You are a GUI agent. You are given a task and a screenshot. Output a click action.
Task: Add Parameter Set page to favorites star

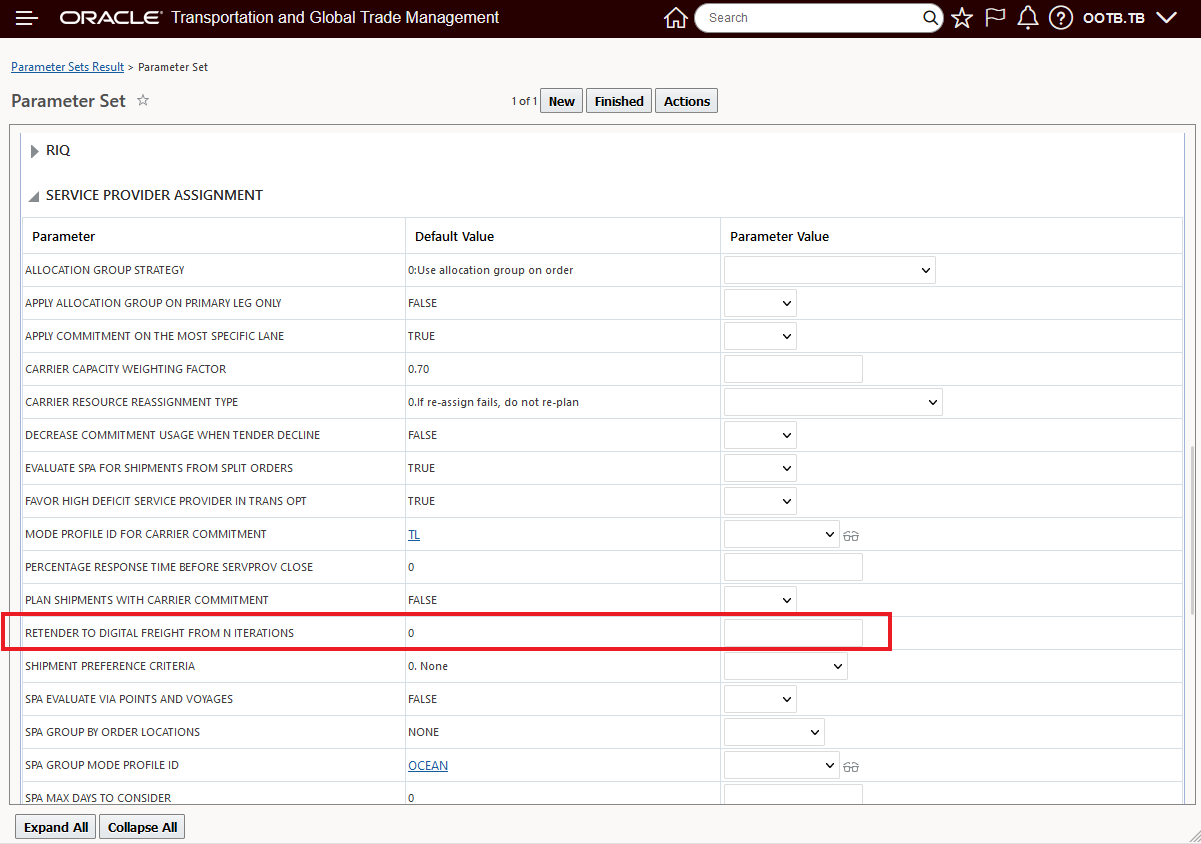click(143, 100)
